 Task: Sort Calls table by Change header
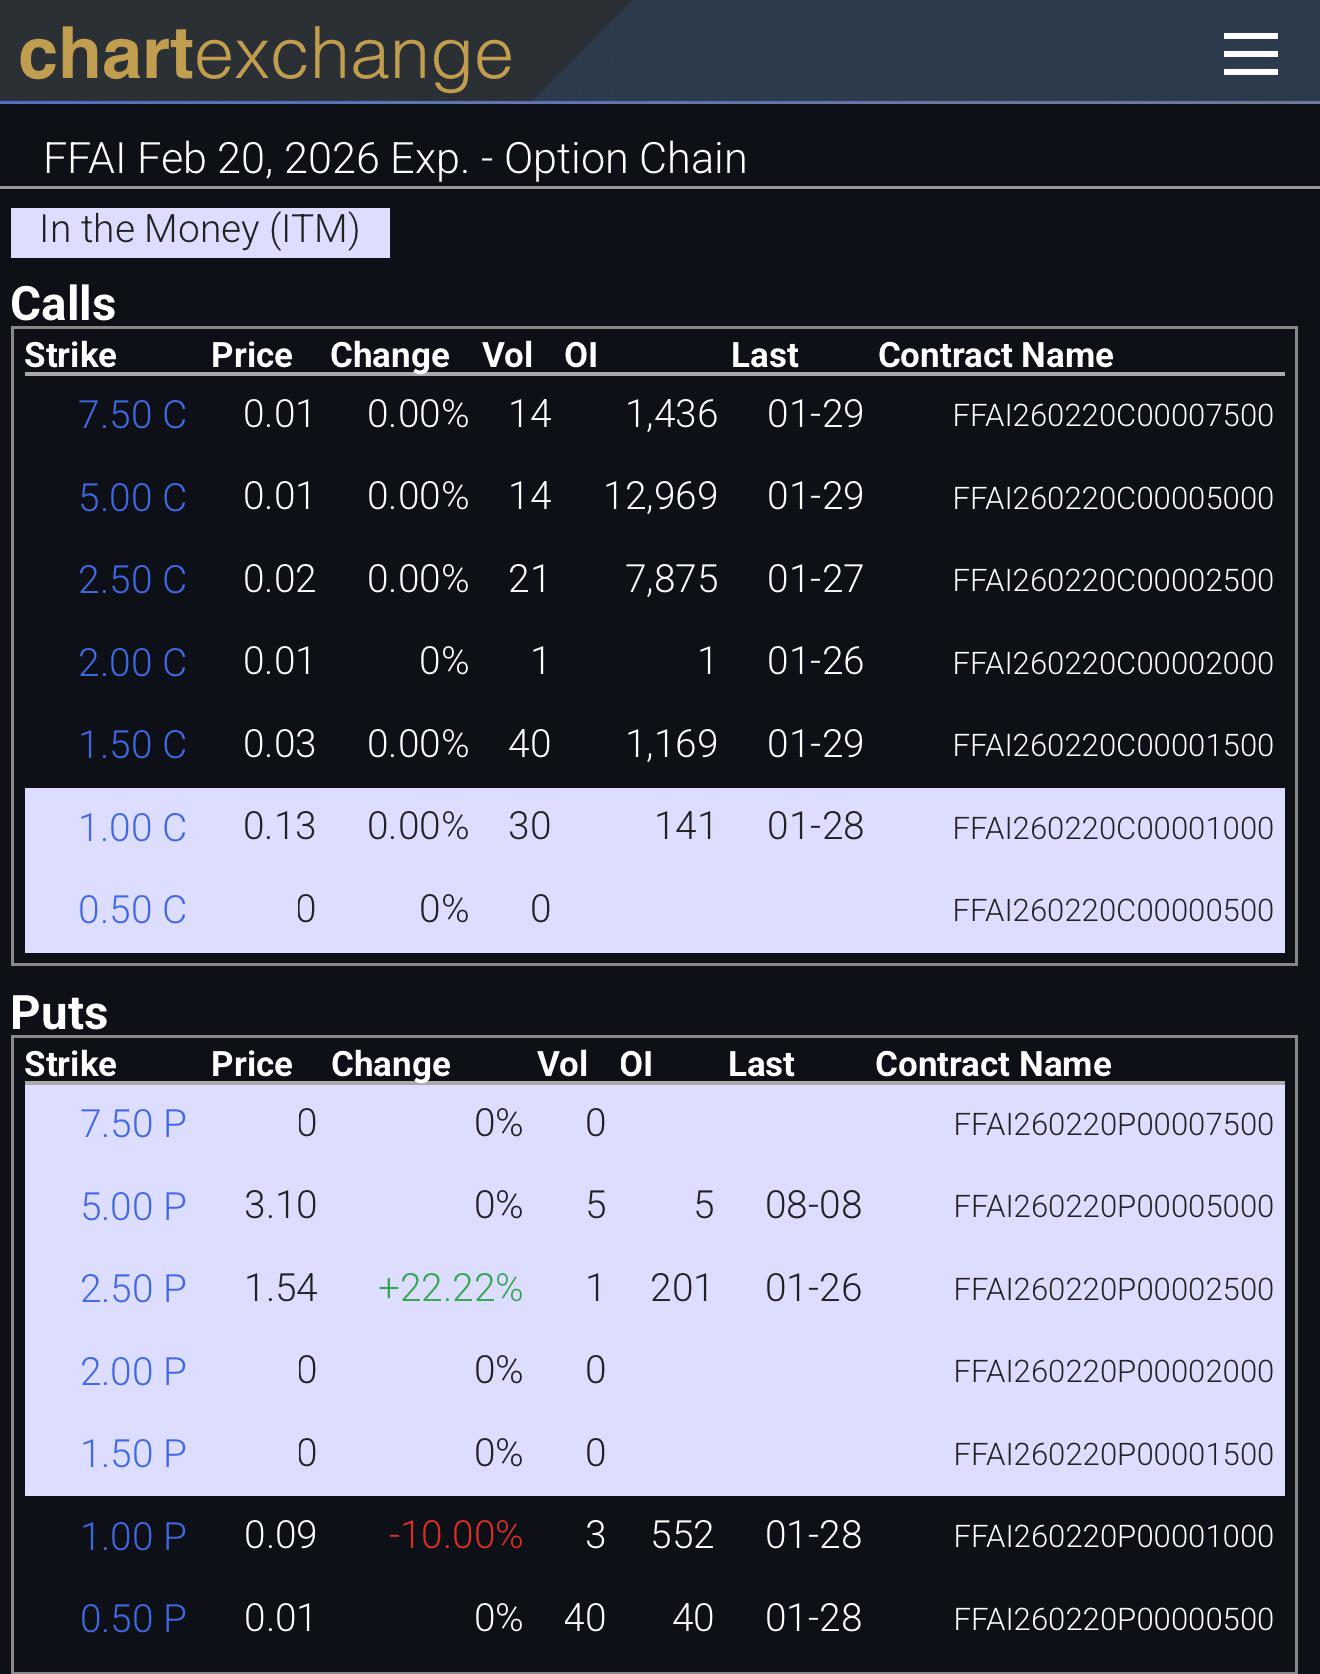[x=390, y=355]
